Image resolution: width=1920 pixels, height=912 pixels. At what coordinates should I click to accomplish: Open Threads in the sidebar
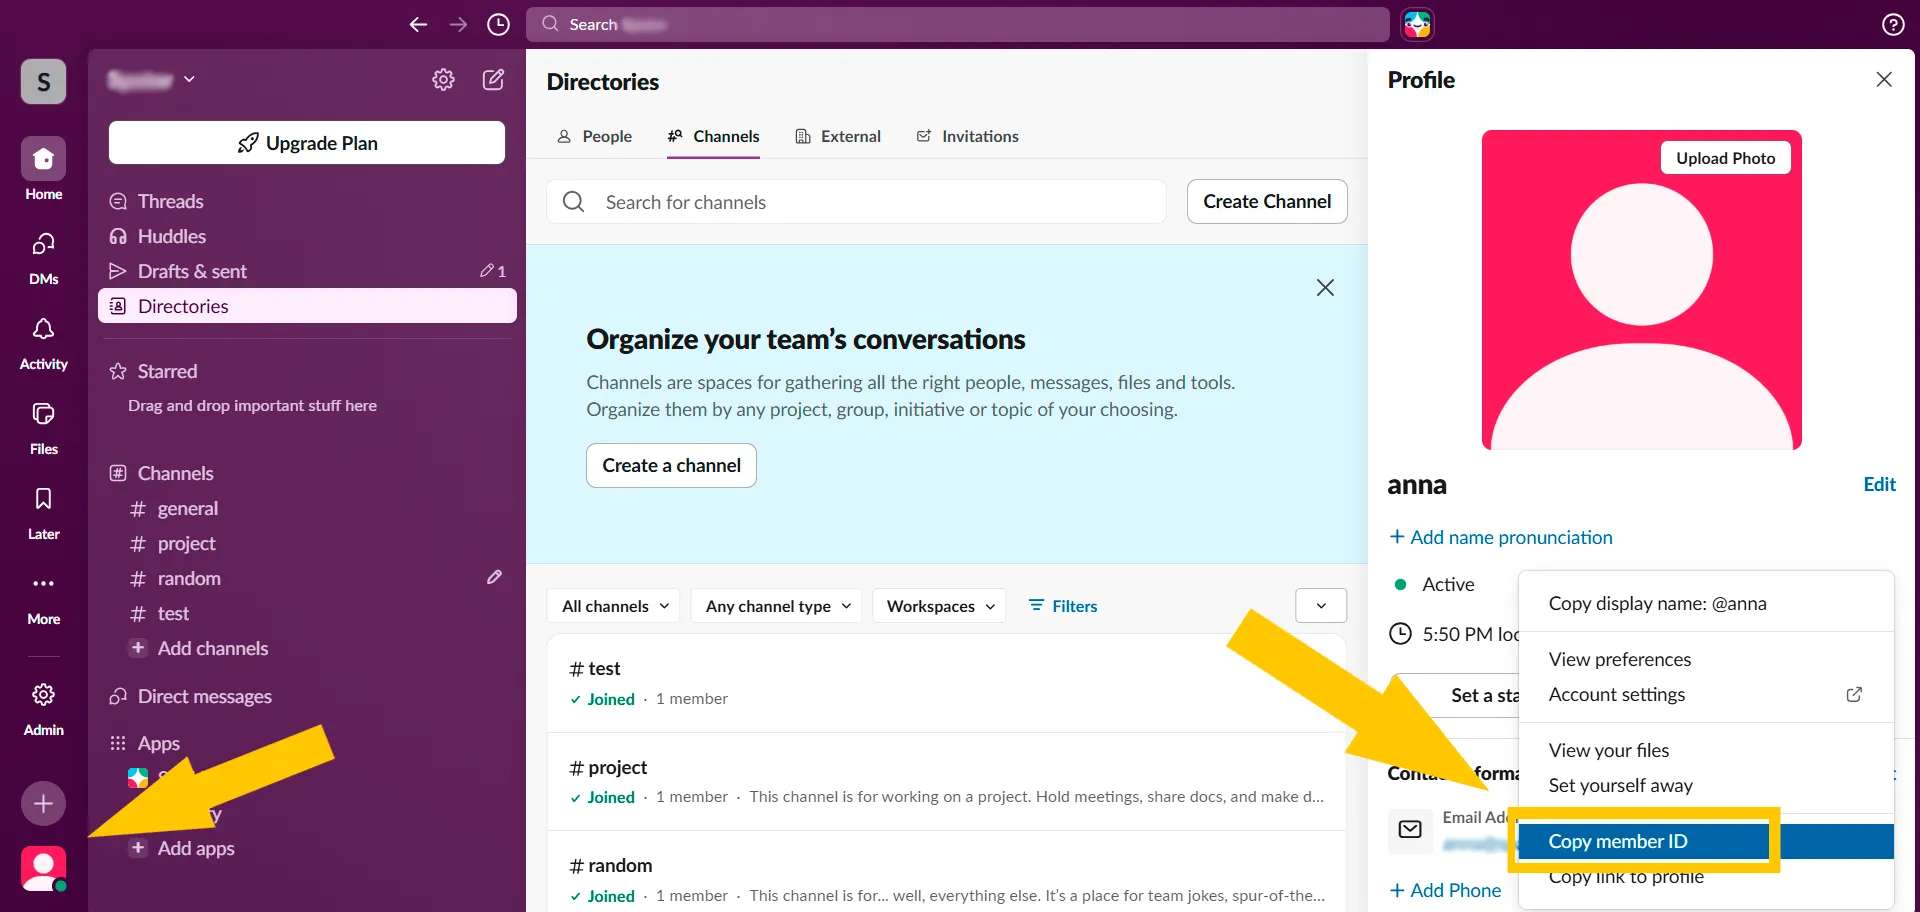point(307,201)
